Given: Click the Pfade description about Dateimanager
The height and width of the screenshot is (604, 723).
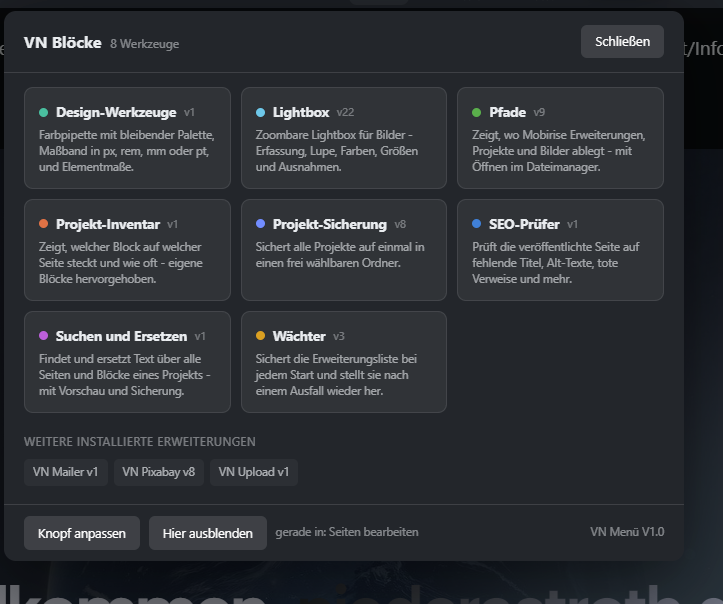Looking at the screenshot, I should 558,151.
